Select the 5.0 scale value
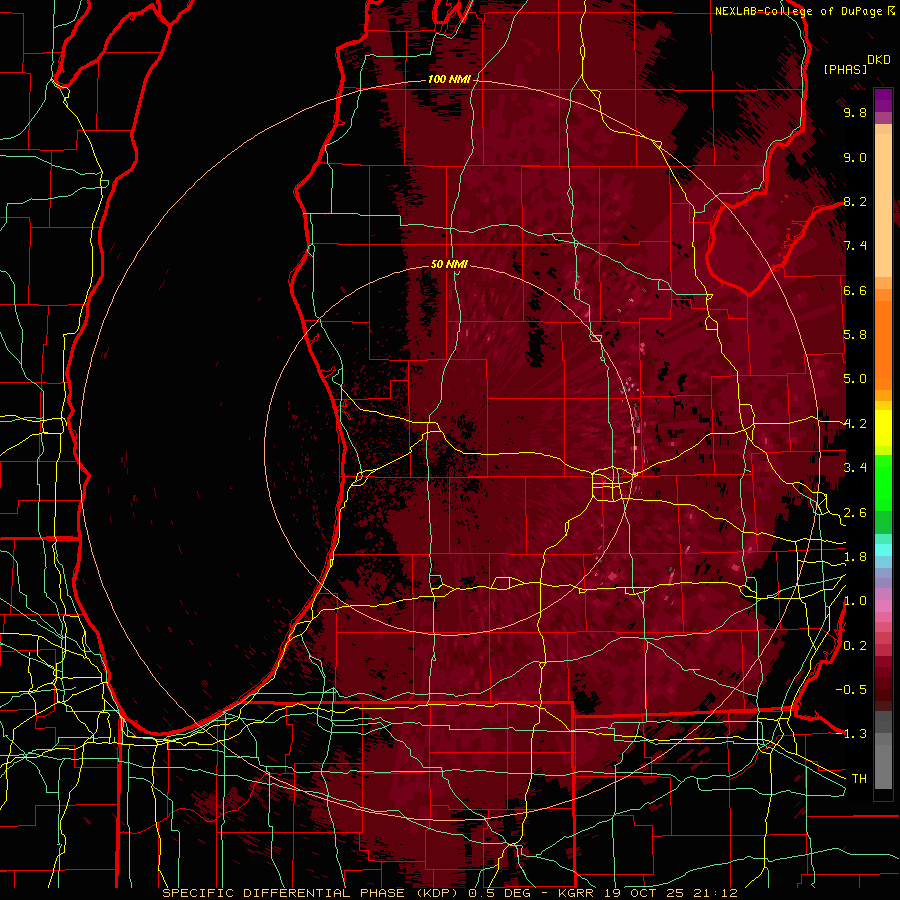This screenshot has width=900, height=900. (855, 379)
